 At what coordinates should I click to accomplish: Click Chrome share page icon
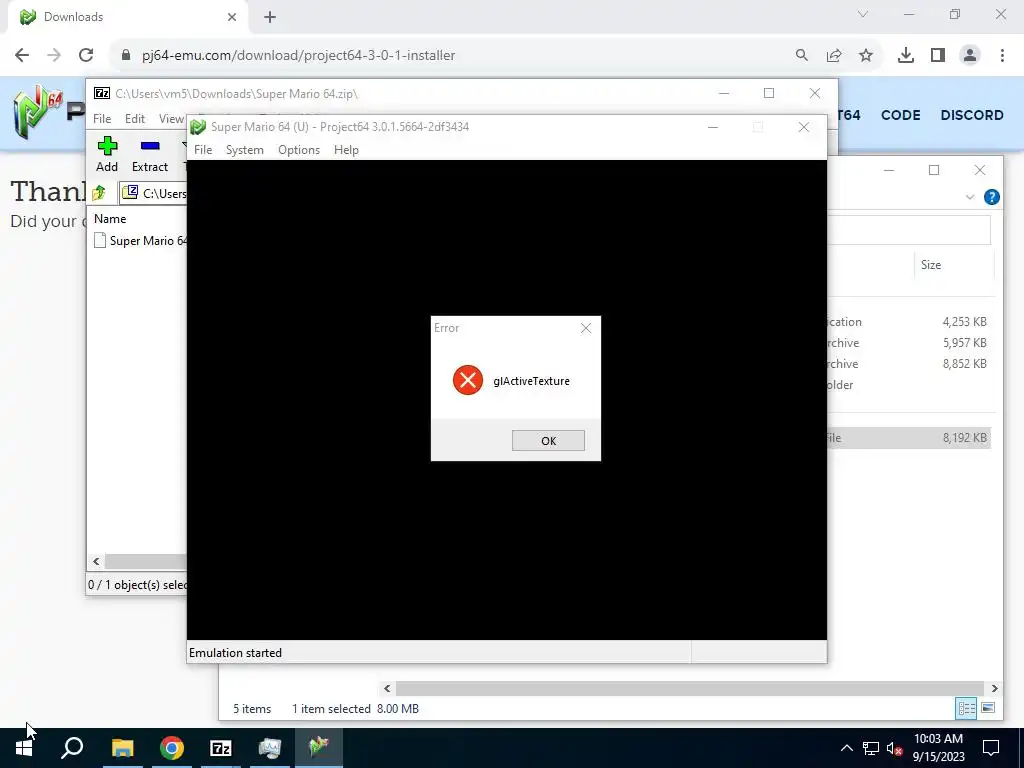point(833,55)
